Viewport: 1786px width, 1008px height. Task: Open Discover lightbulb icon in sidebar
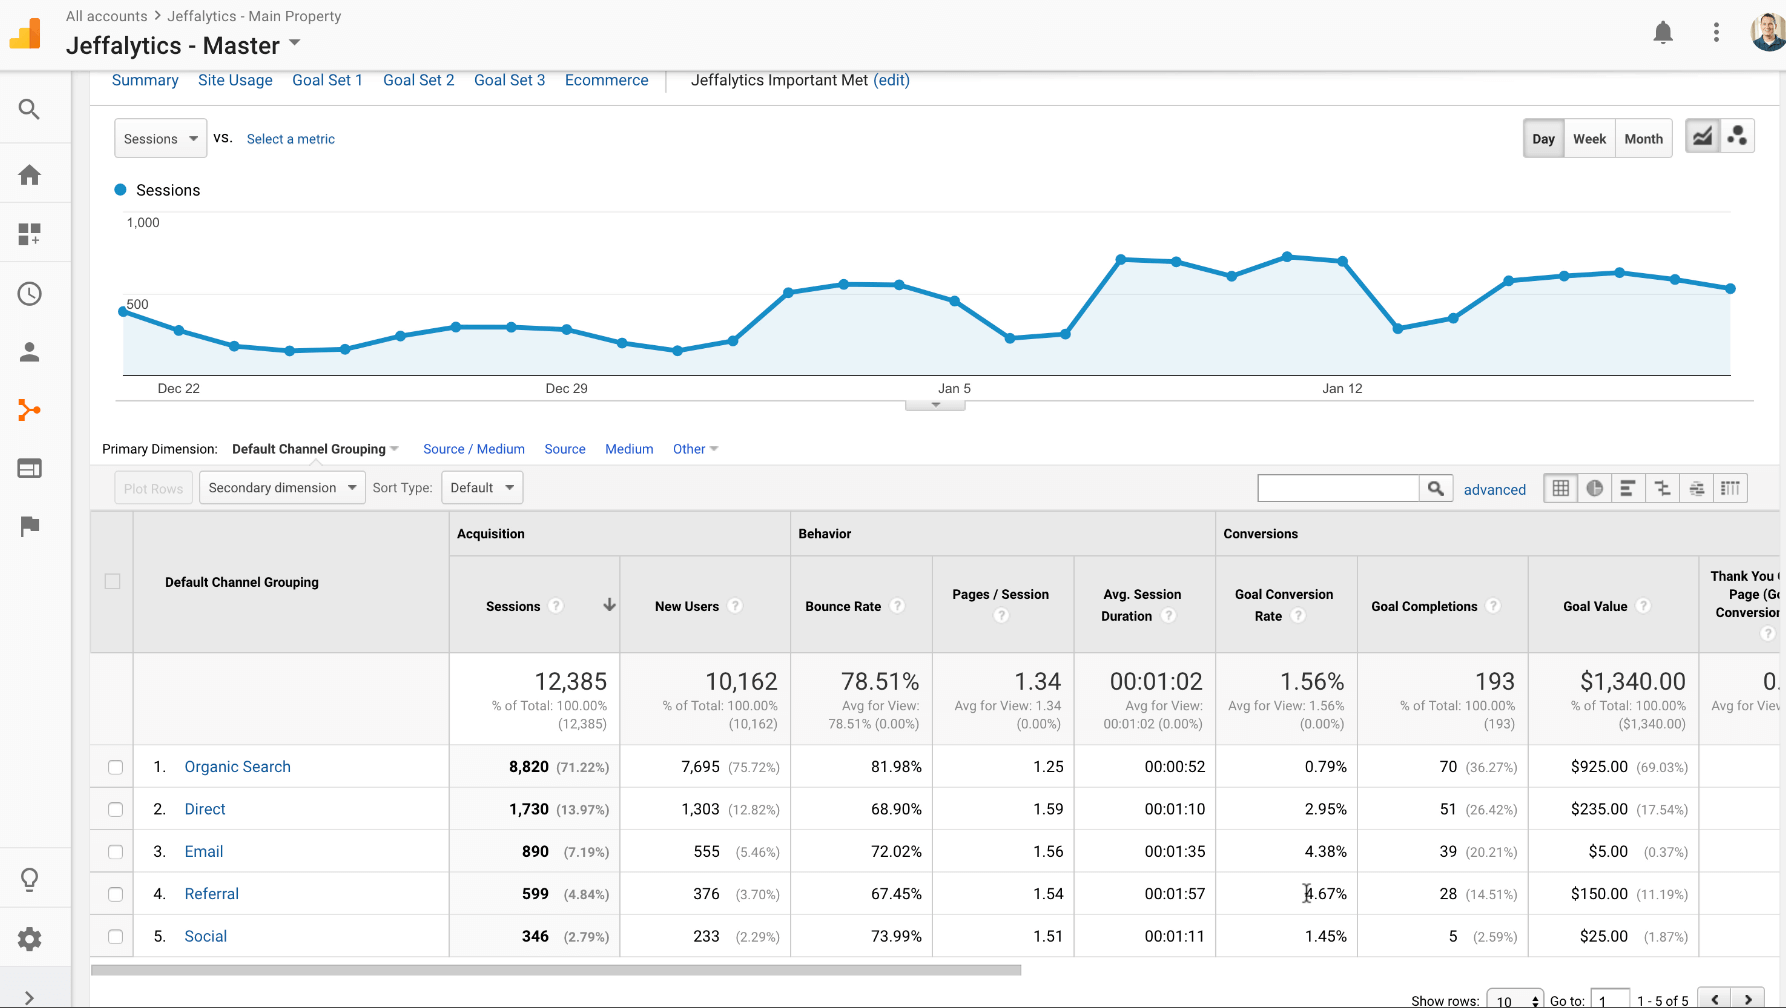click(x=29, y=880)
